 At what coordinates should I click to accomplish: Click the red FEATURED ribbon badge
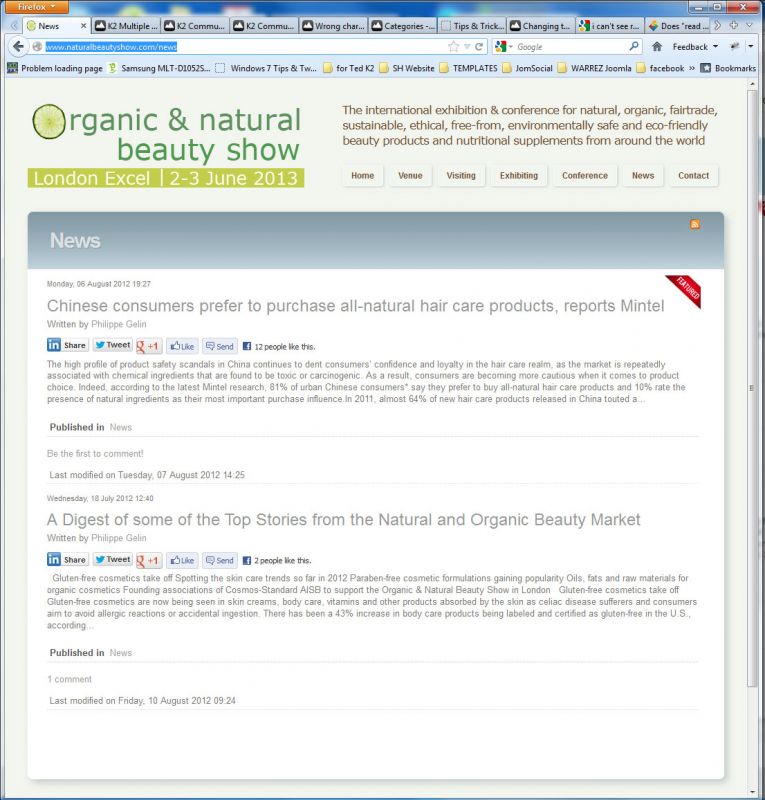click(685, 290)
